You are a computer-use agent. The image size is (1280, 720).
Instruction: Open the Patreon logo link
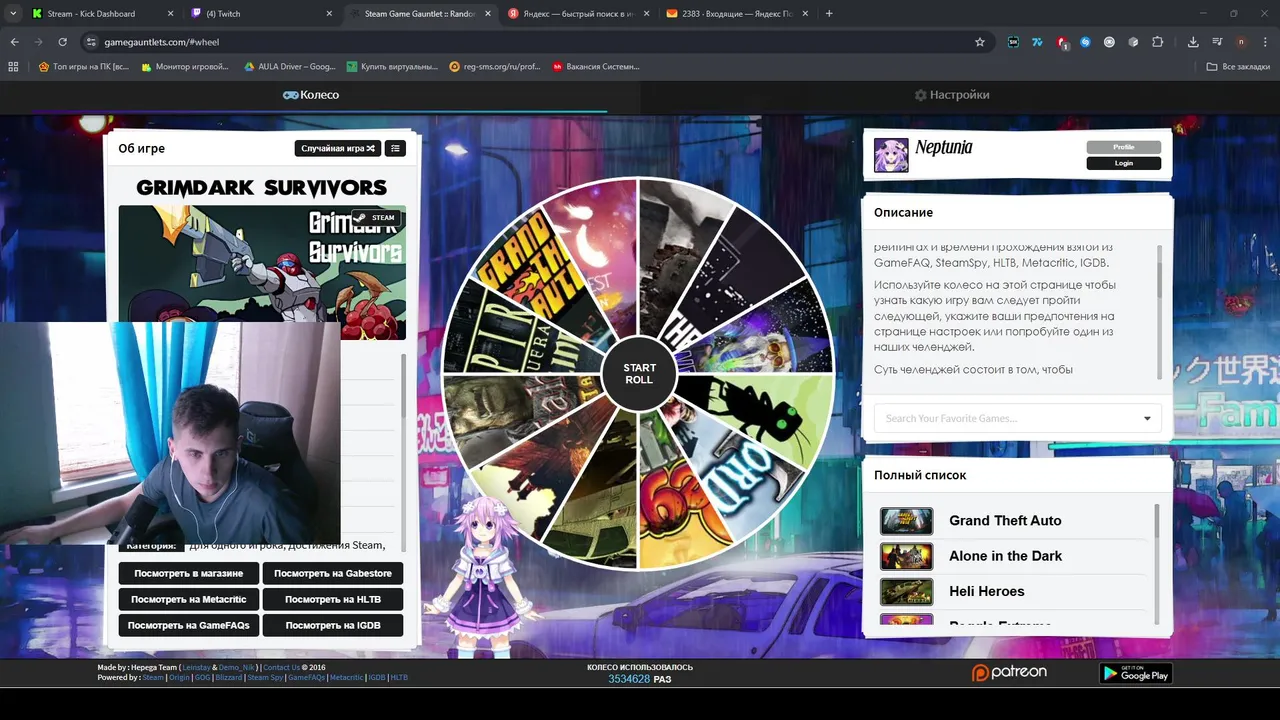[x=1009, y=673]
